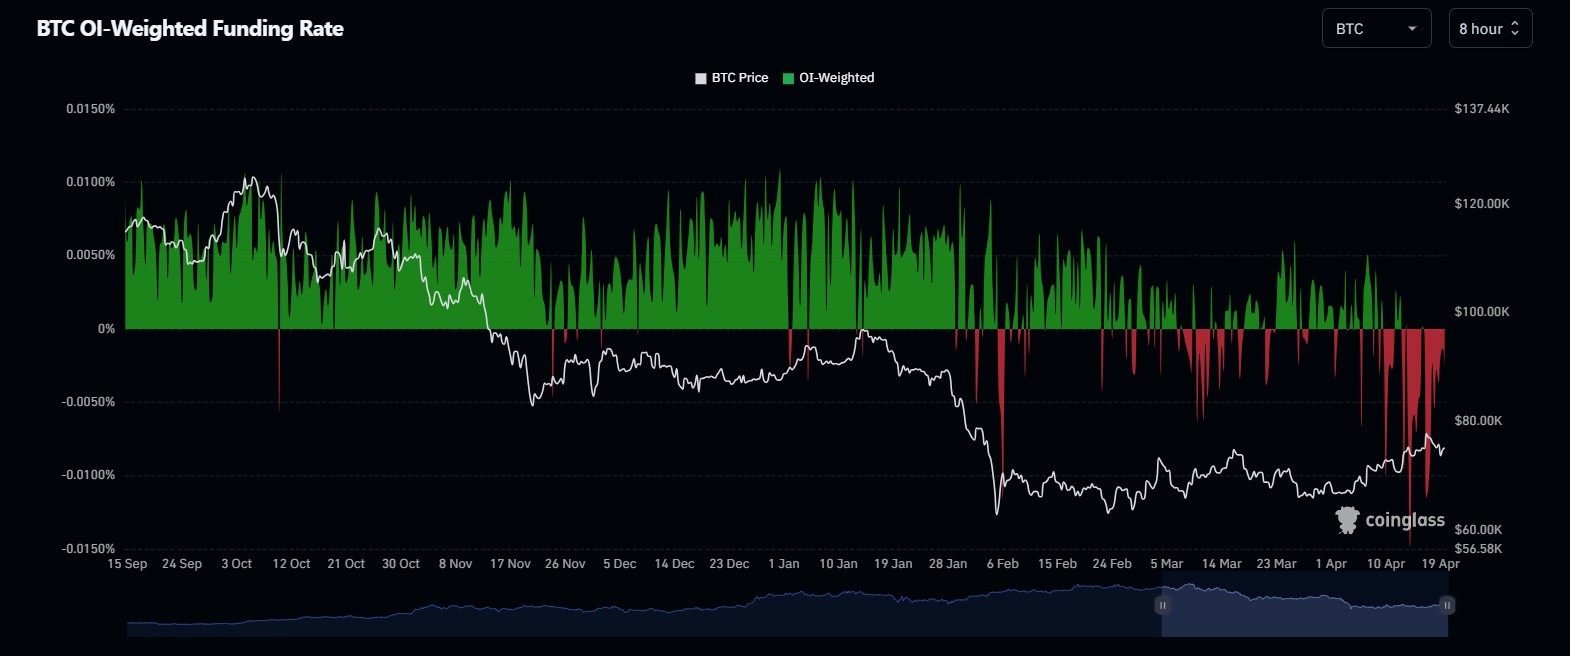Screen dimensions: 1570x656
Task: Open the 8 hour interval selector
Action: tap(1489, 29)
